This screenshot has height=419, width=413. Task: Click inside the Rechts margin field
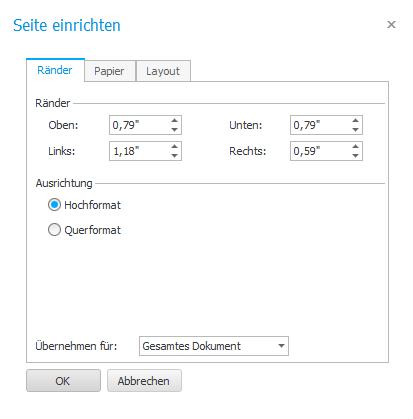[321, 151]
